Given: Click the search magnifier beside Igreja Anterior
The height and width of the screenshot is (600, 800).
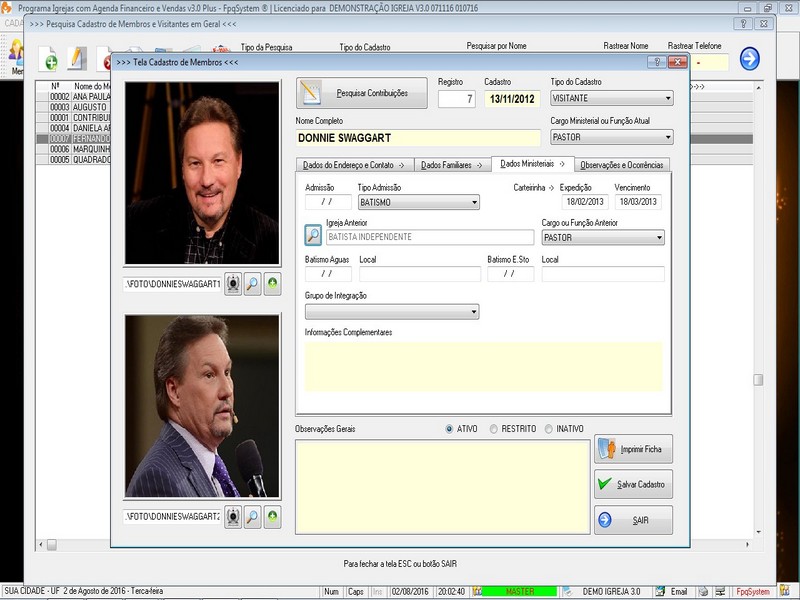Looking at the screenshot, I should [313, 235].
